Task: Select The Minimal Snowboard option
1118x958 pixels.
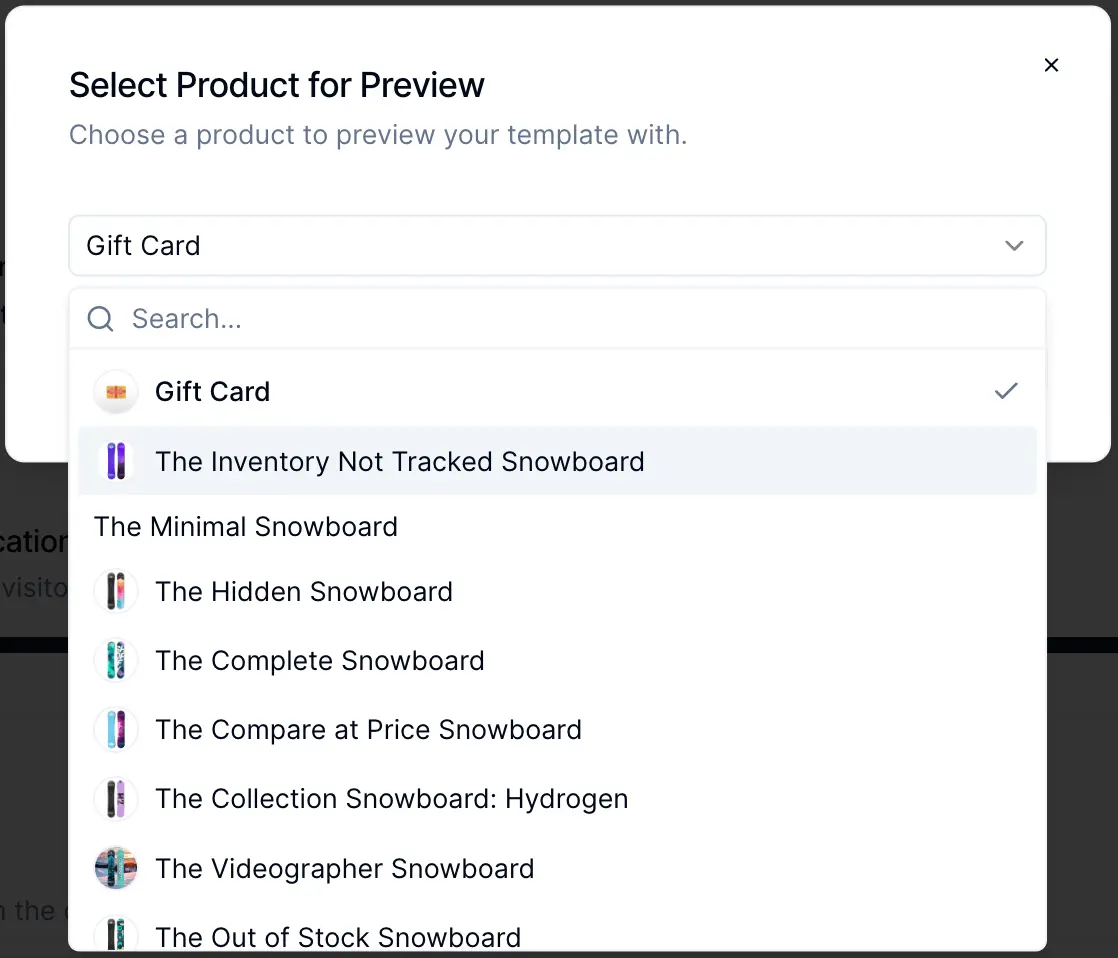Action: [246, 527]
